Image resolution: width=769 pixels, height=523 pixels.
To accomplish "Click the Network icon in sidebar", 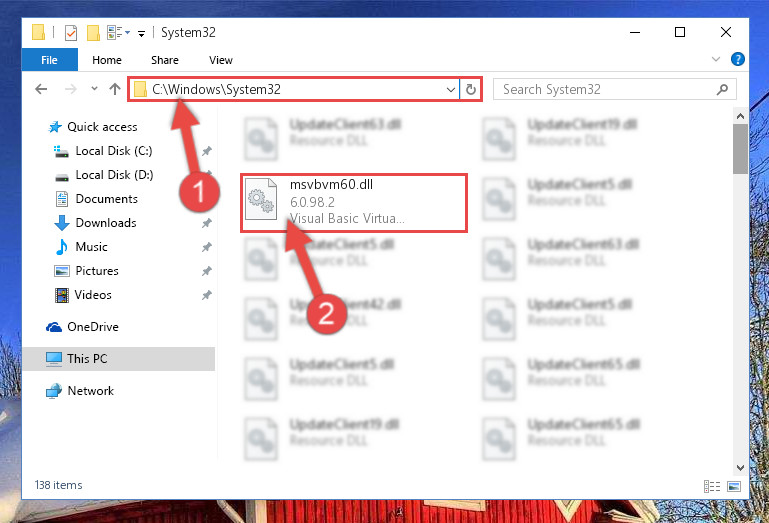I will (54, 391).
